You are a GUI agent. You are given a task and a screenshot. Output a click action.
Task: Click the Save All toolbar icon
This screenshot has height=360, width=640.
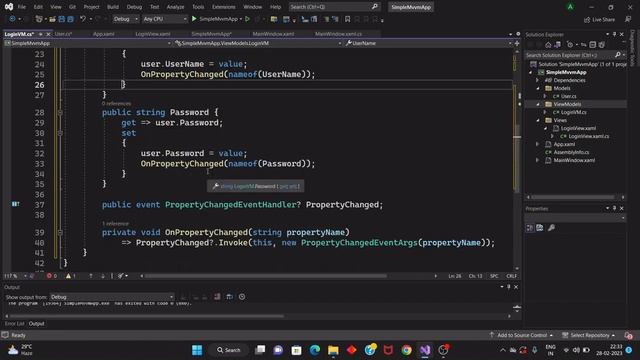[70, 19]
